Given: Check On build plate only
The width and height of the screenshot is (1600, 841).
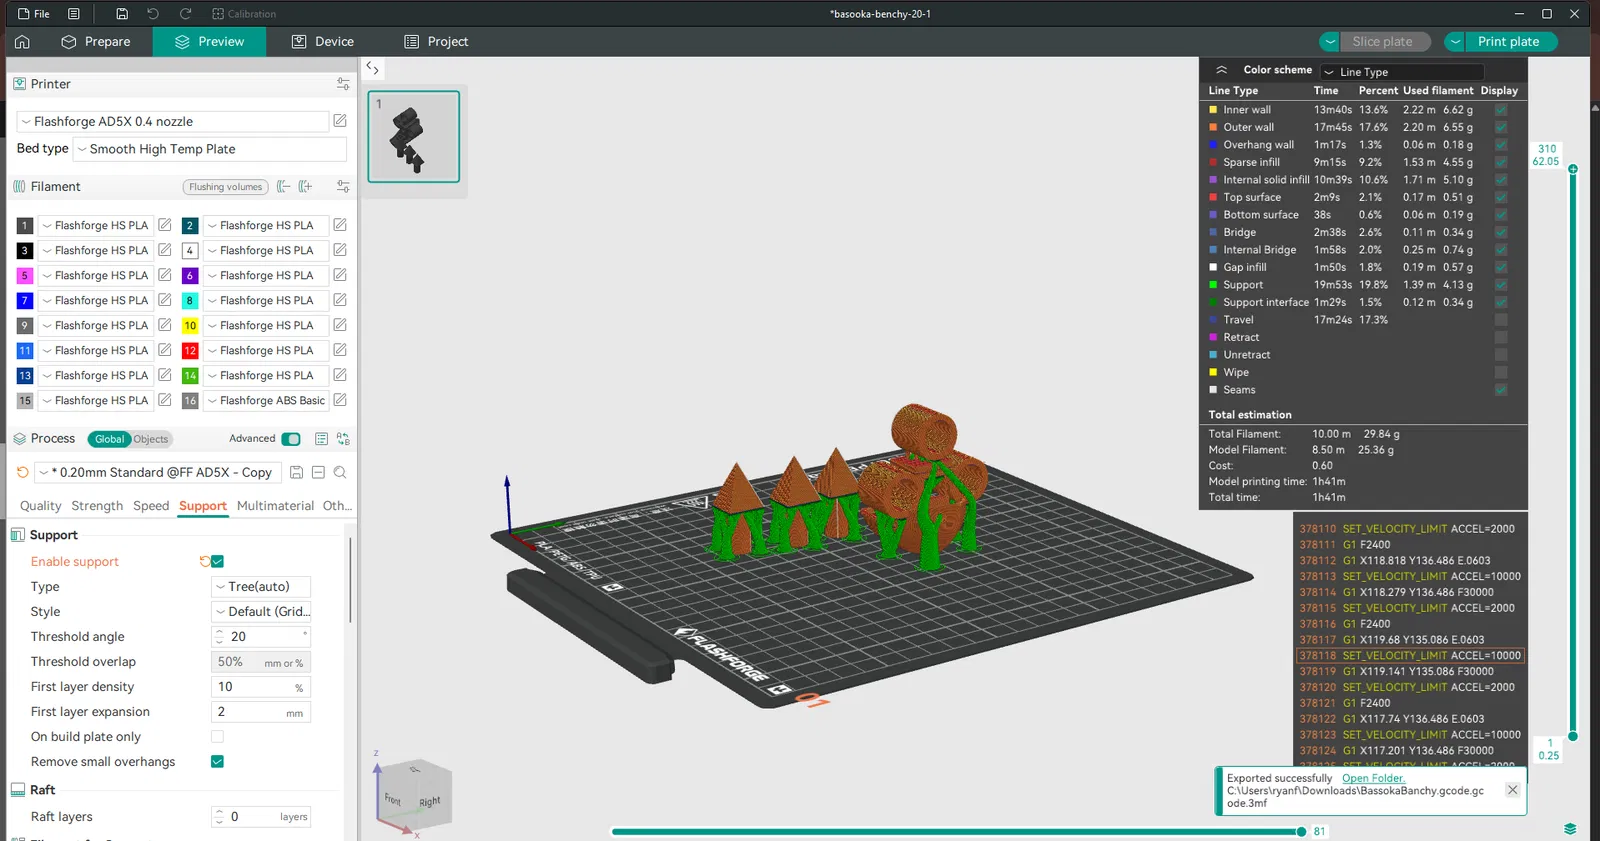Looking at the screenshot, I should (x=217, y=737).
